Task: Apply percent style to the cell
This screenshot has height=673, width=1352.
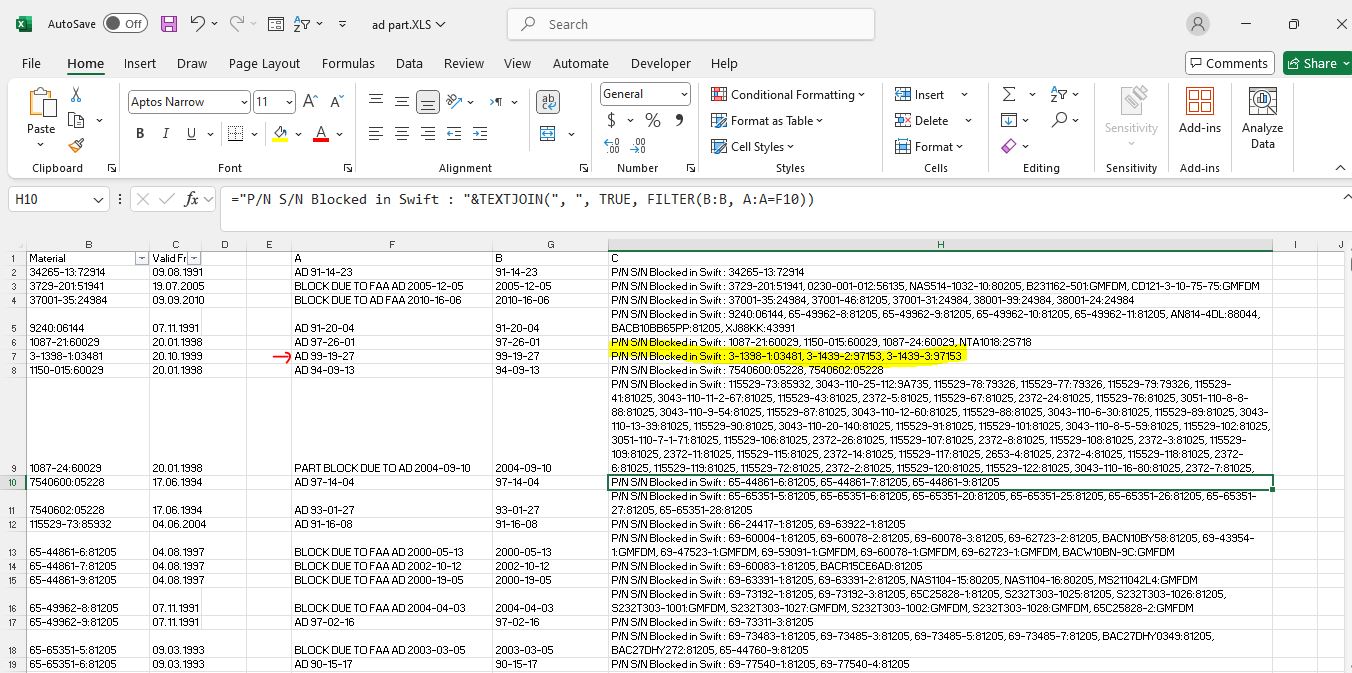Action: pyautogui.click(x=653, y=120)
